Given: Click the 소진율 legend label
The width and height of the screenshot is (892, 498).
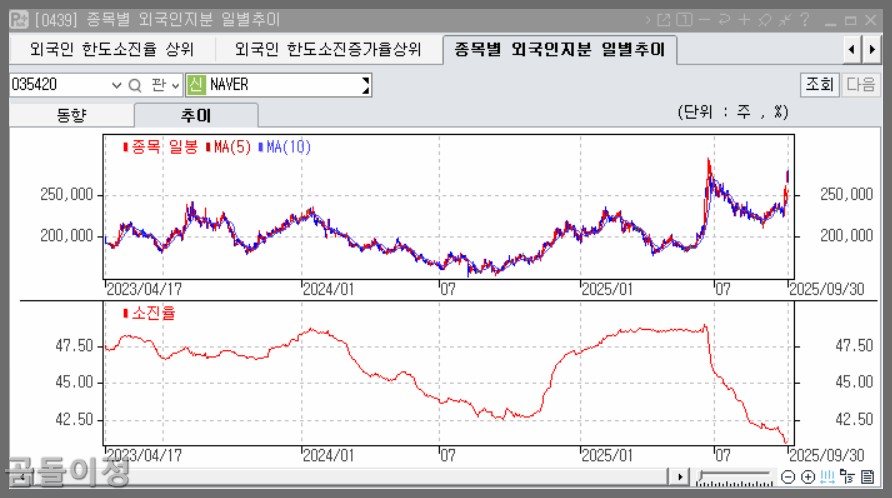Looking at the screenshot, I should pos(154,312).
